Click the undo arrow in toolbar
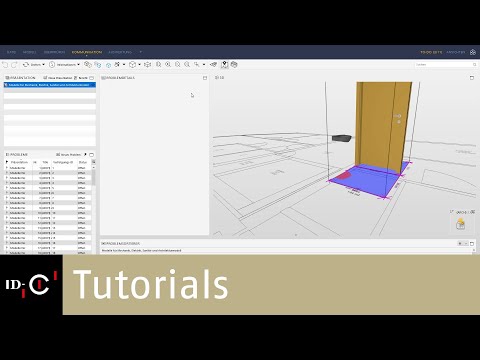Viewport: 480px width, 360px height. click(5, 64)
